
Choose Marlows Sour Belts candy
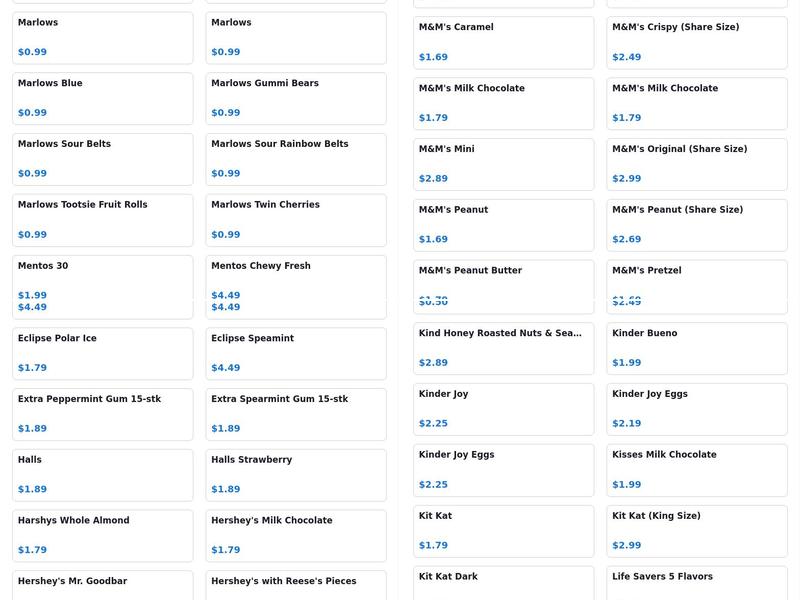102,159
